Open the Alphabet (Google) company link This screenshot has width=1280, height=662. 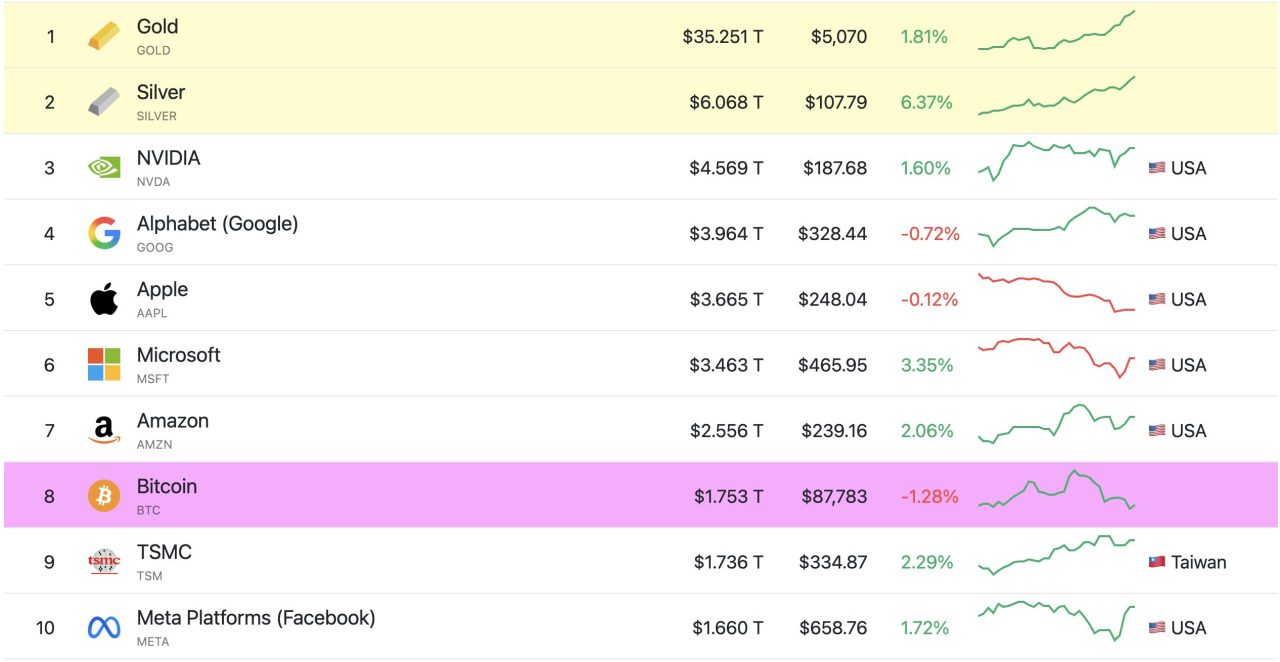pos(217,224)
